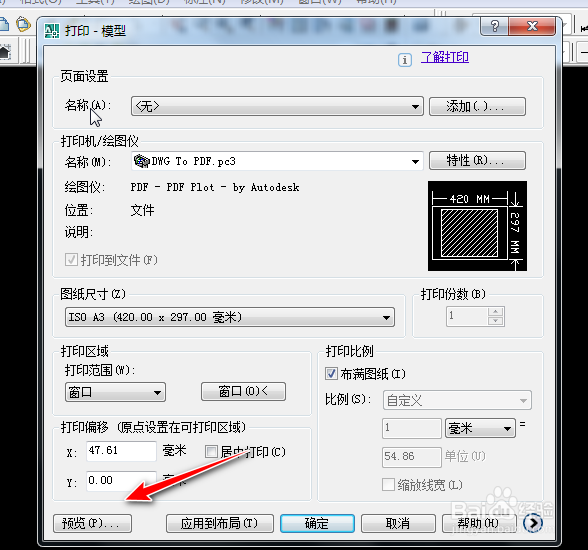Image resolution: width=588 pixels, height=550 pixels.
Task: Click the scale value field showing 1
Action: pyautogui.click(x=412, y=428)
